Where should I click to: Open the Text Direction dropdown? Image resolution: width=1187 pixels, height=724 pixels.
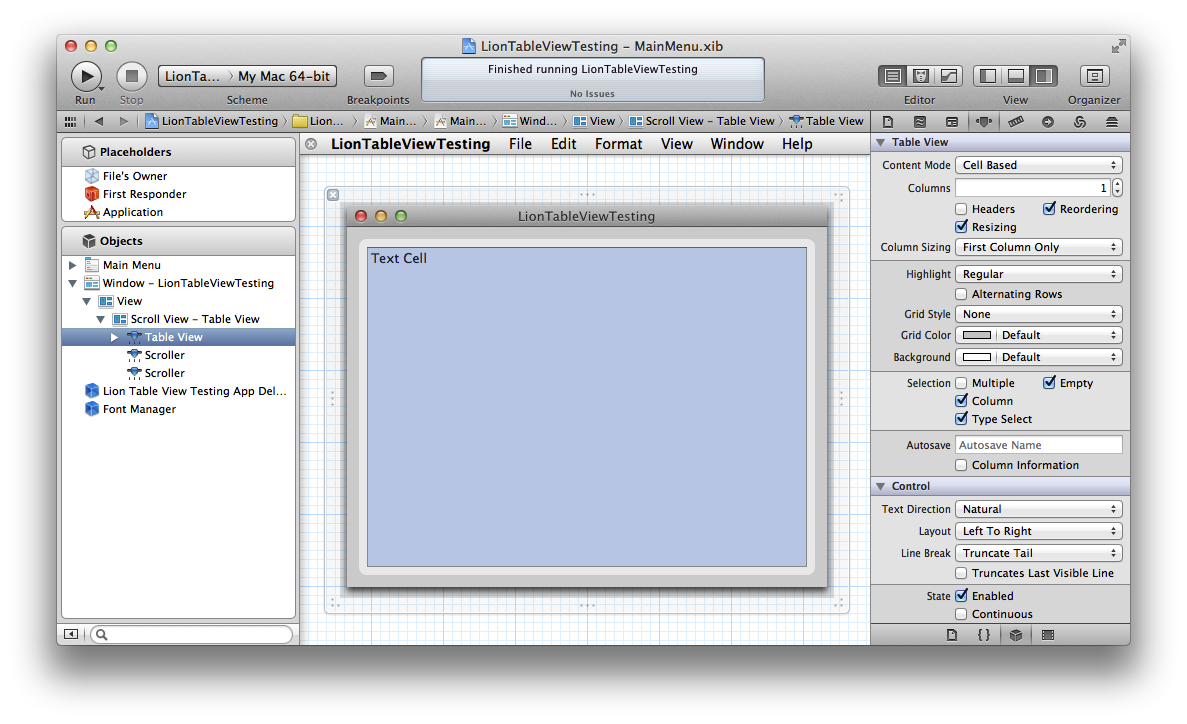coord(1039,510)
